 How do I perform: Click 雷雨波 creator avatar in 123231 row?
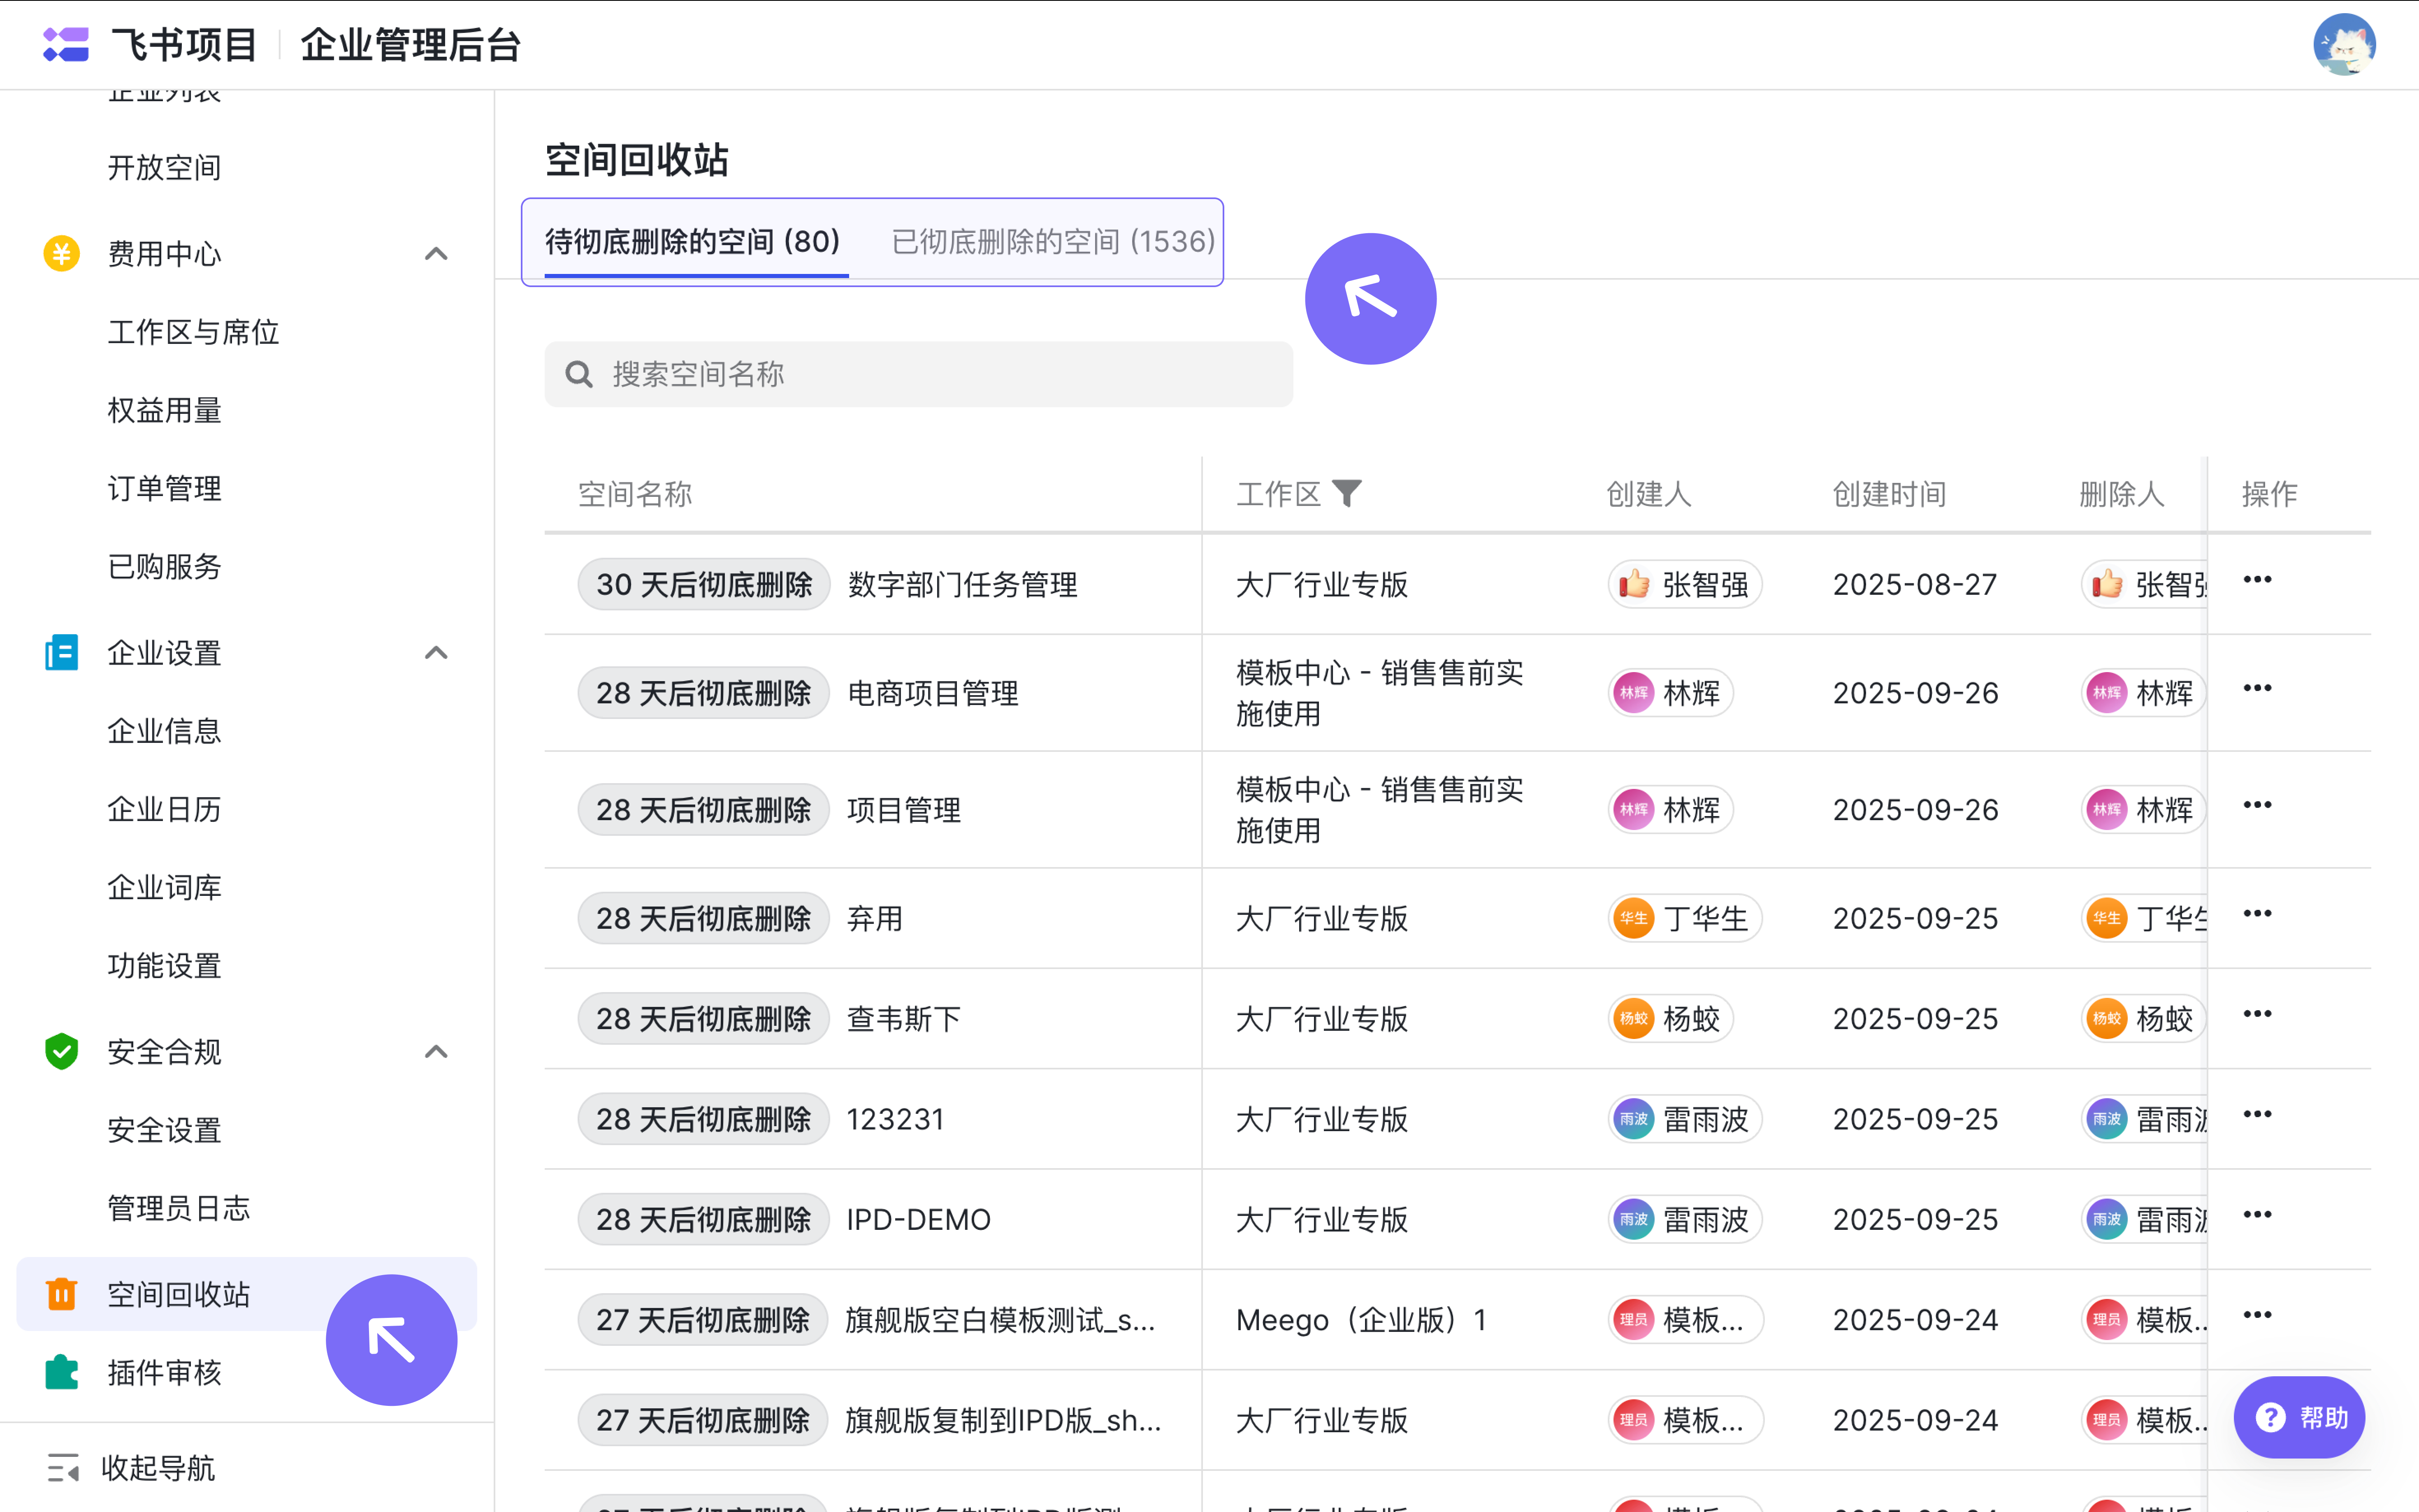pos(1634,1119)
